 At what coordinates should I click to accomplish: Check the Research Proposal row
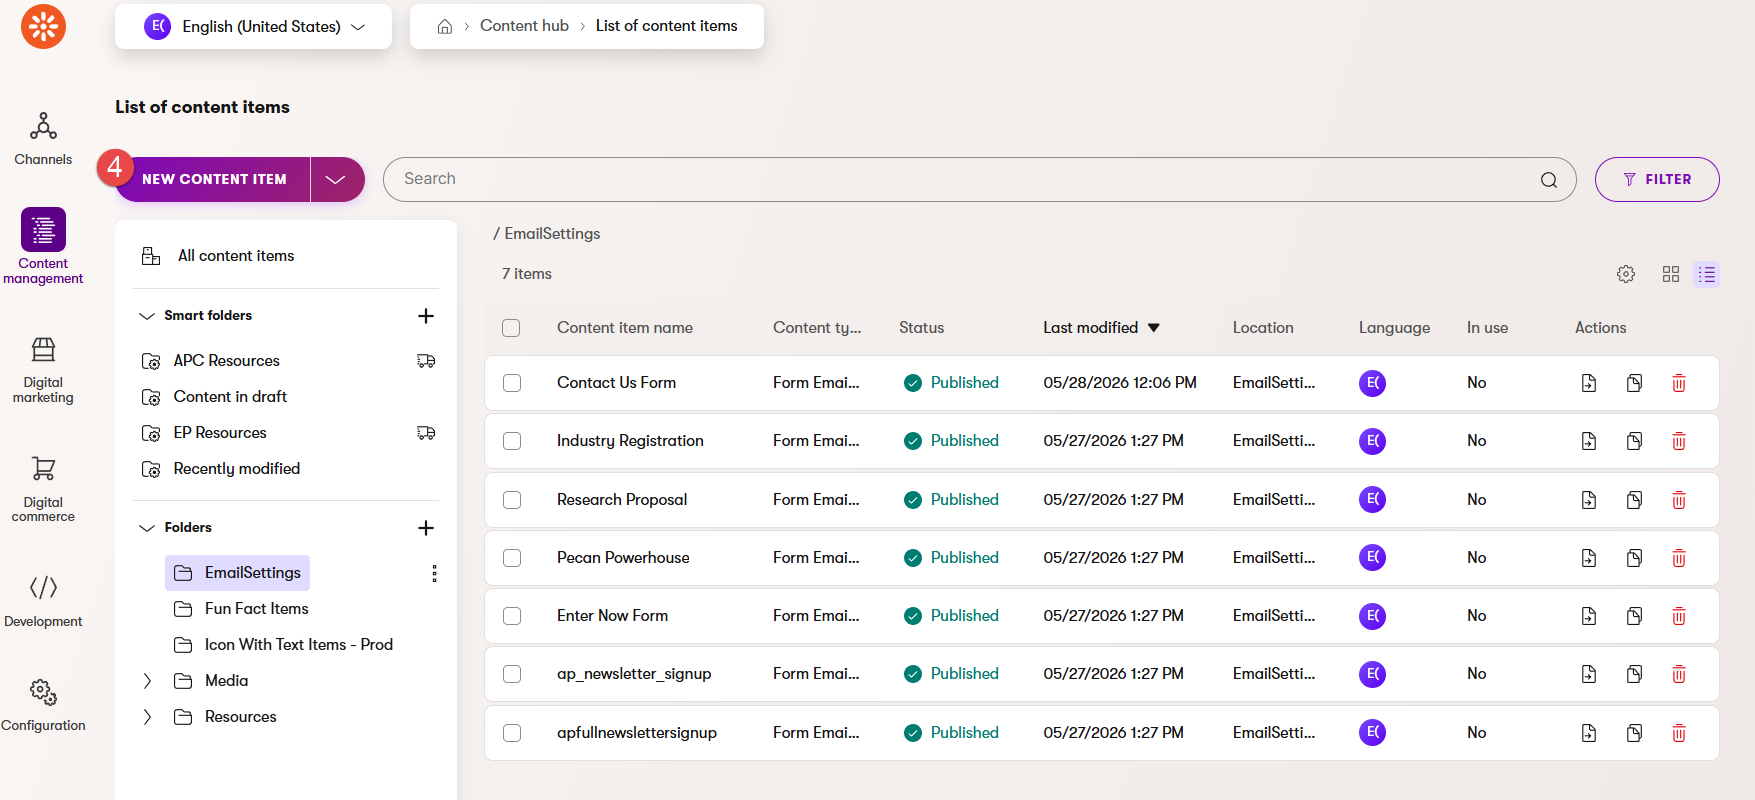coord(512,500)
